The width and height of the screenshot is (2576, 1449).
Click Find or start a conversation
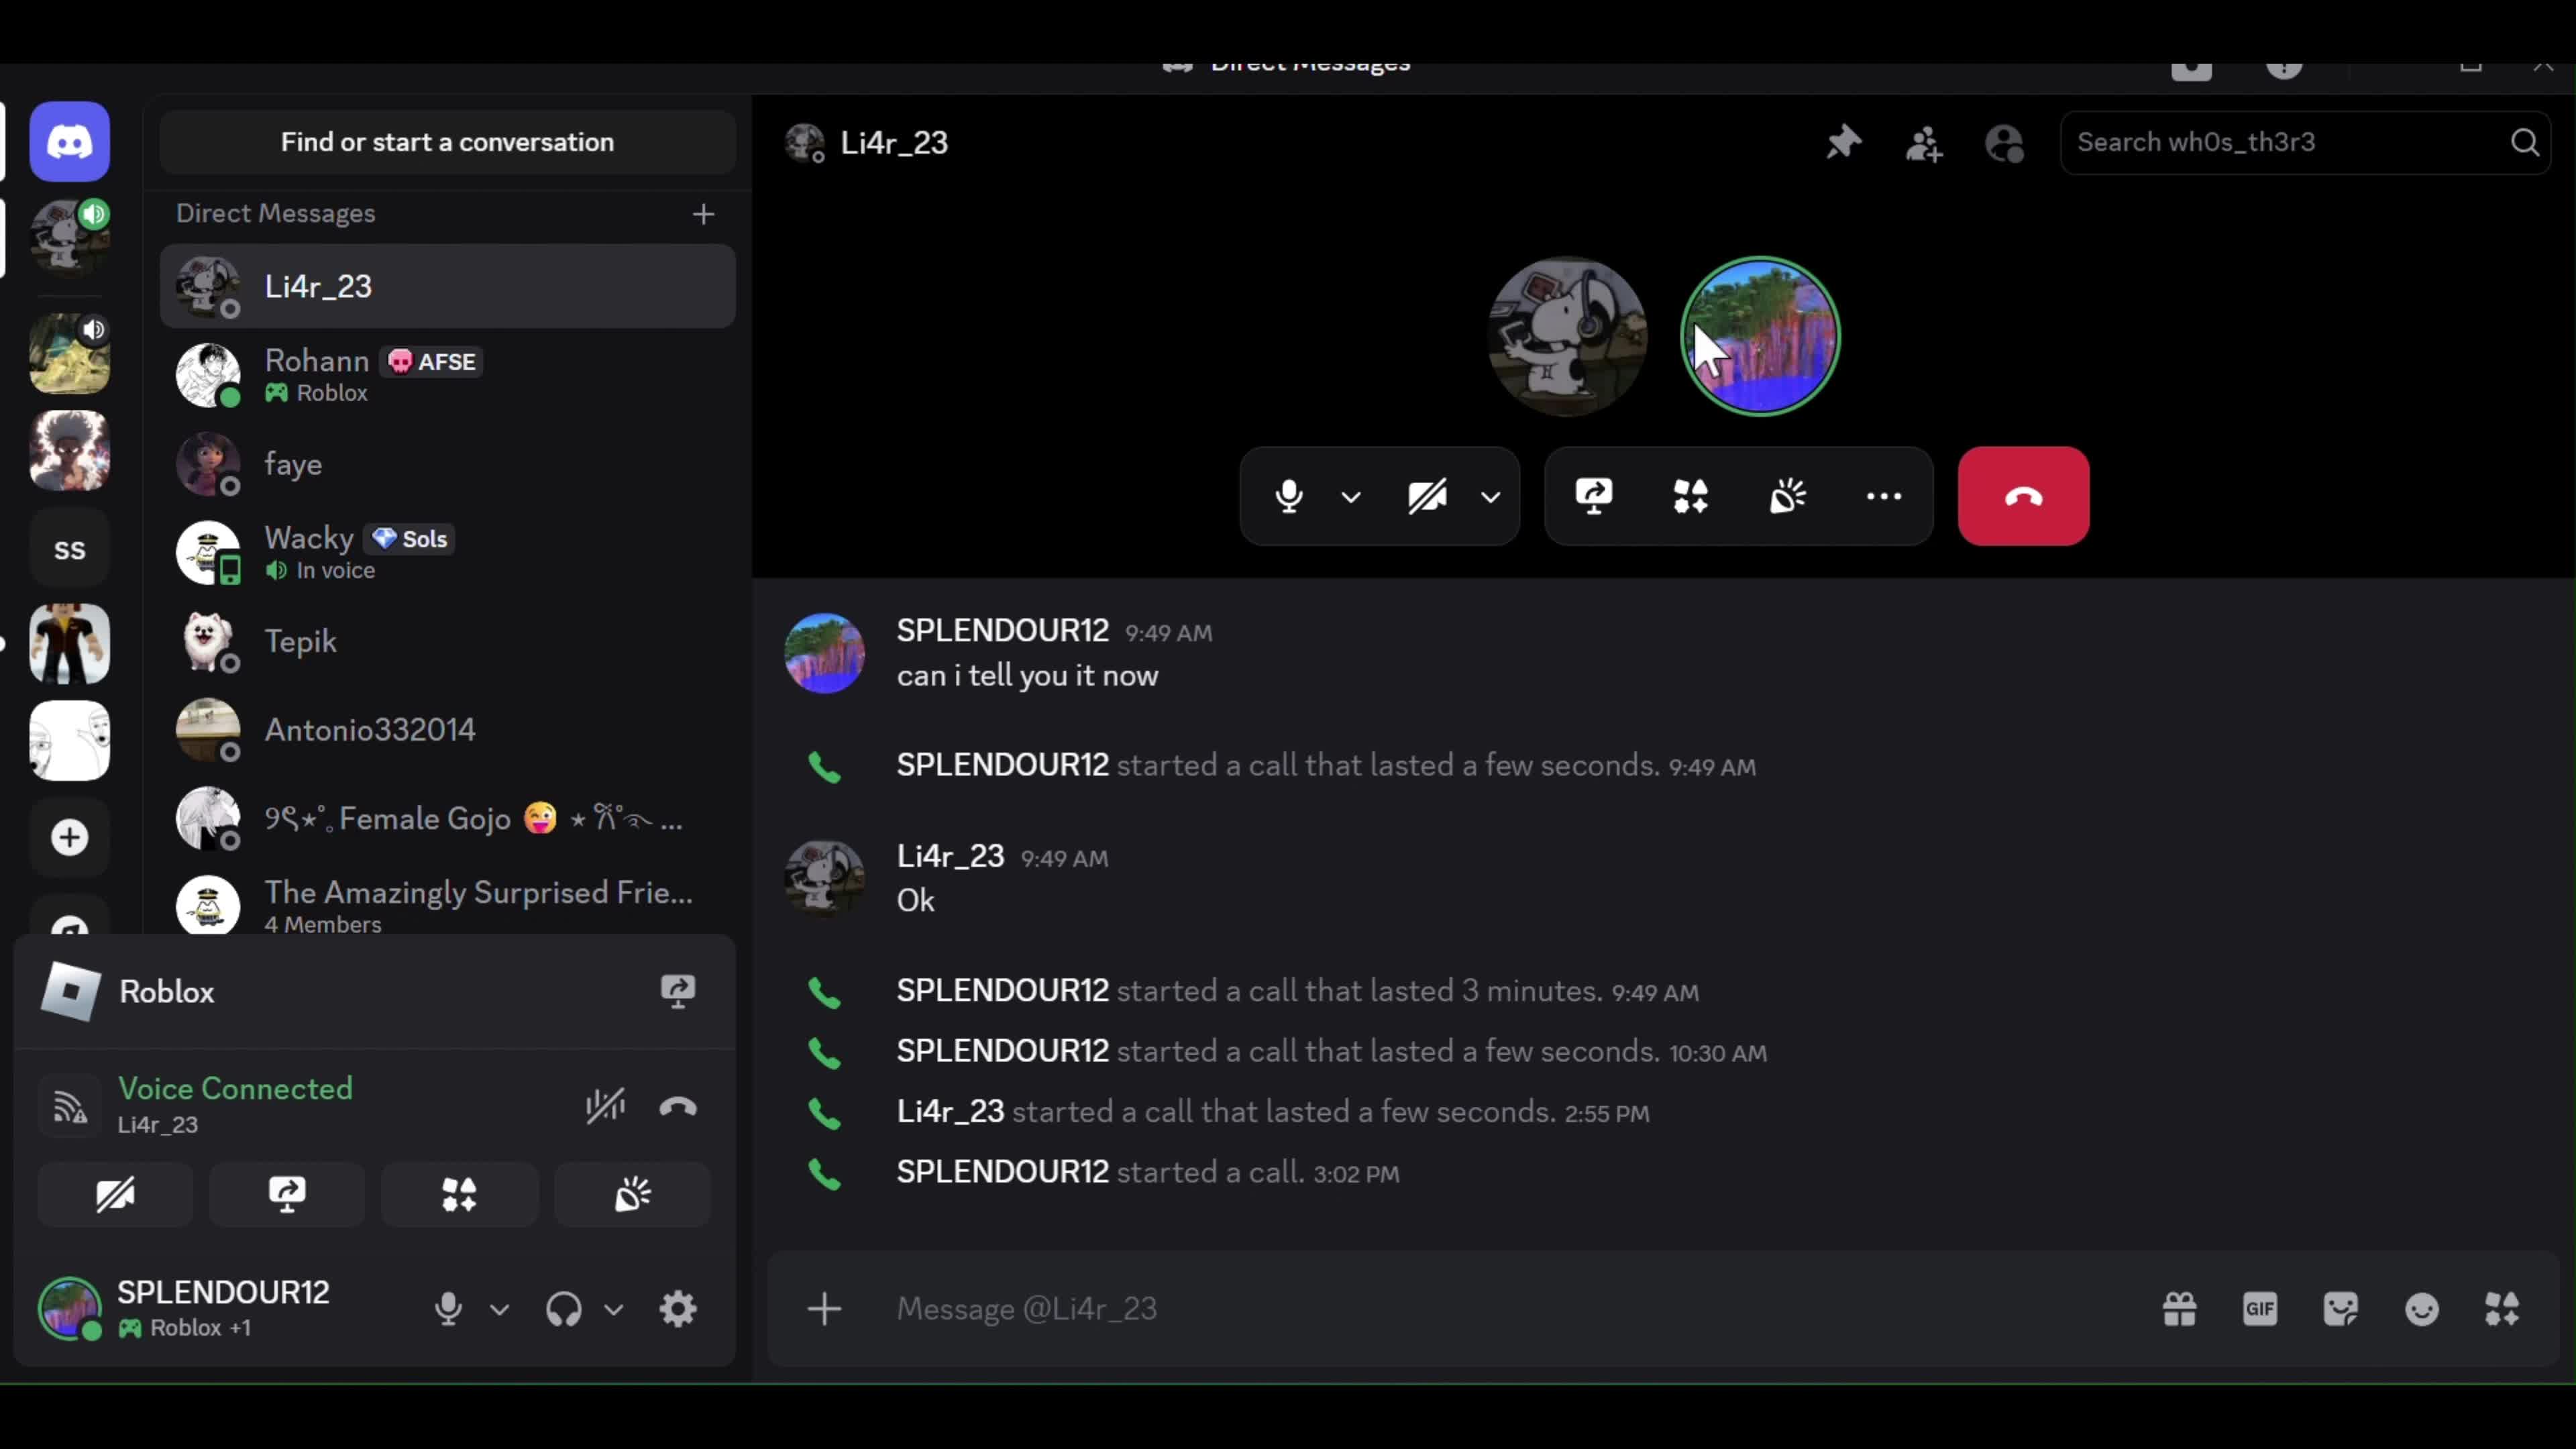click(x=447, y=142)
